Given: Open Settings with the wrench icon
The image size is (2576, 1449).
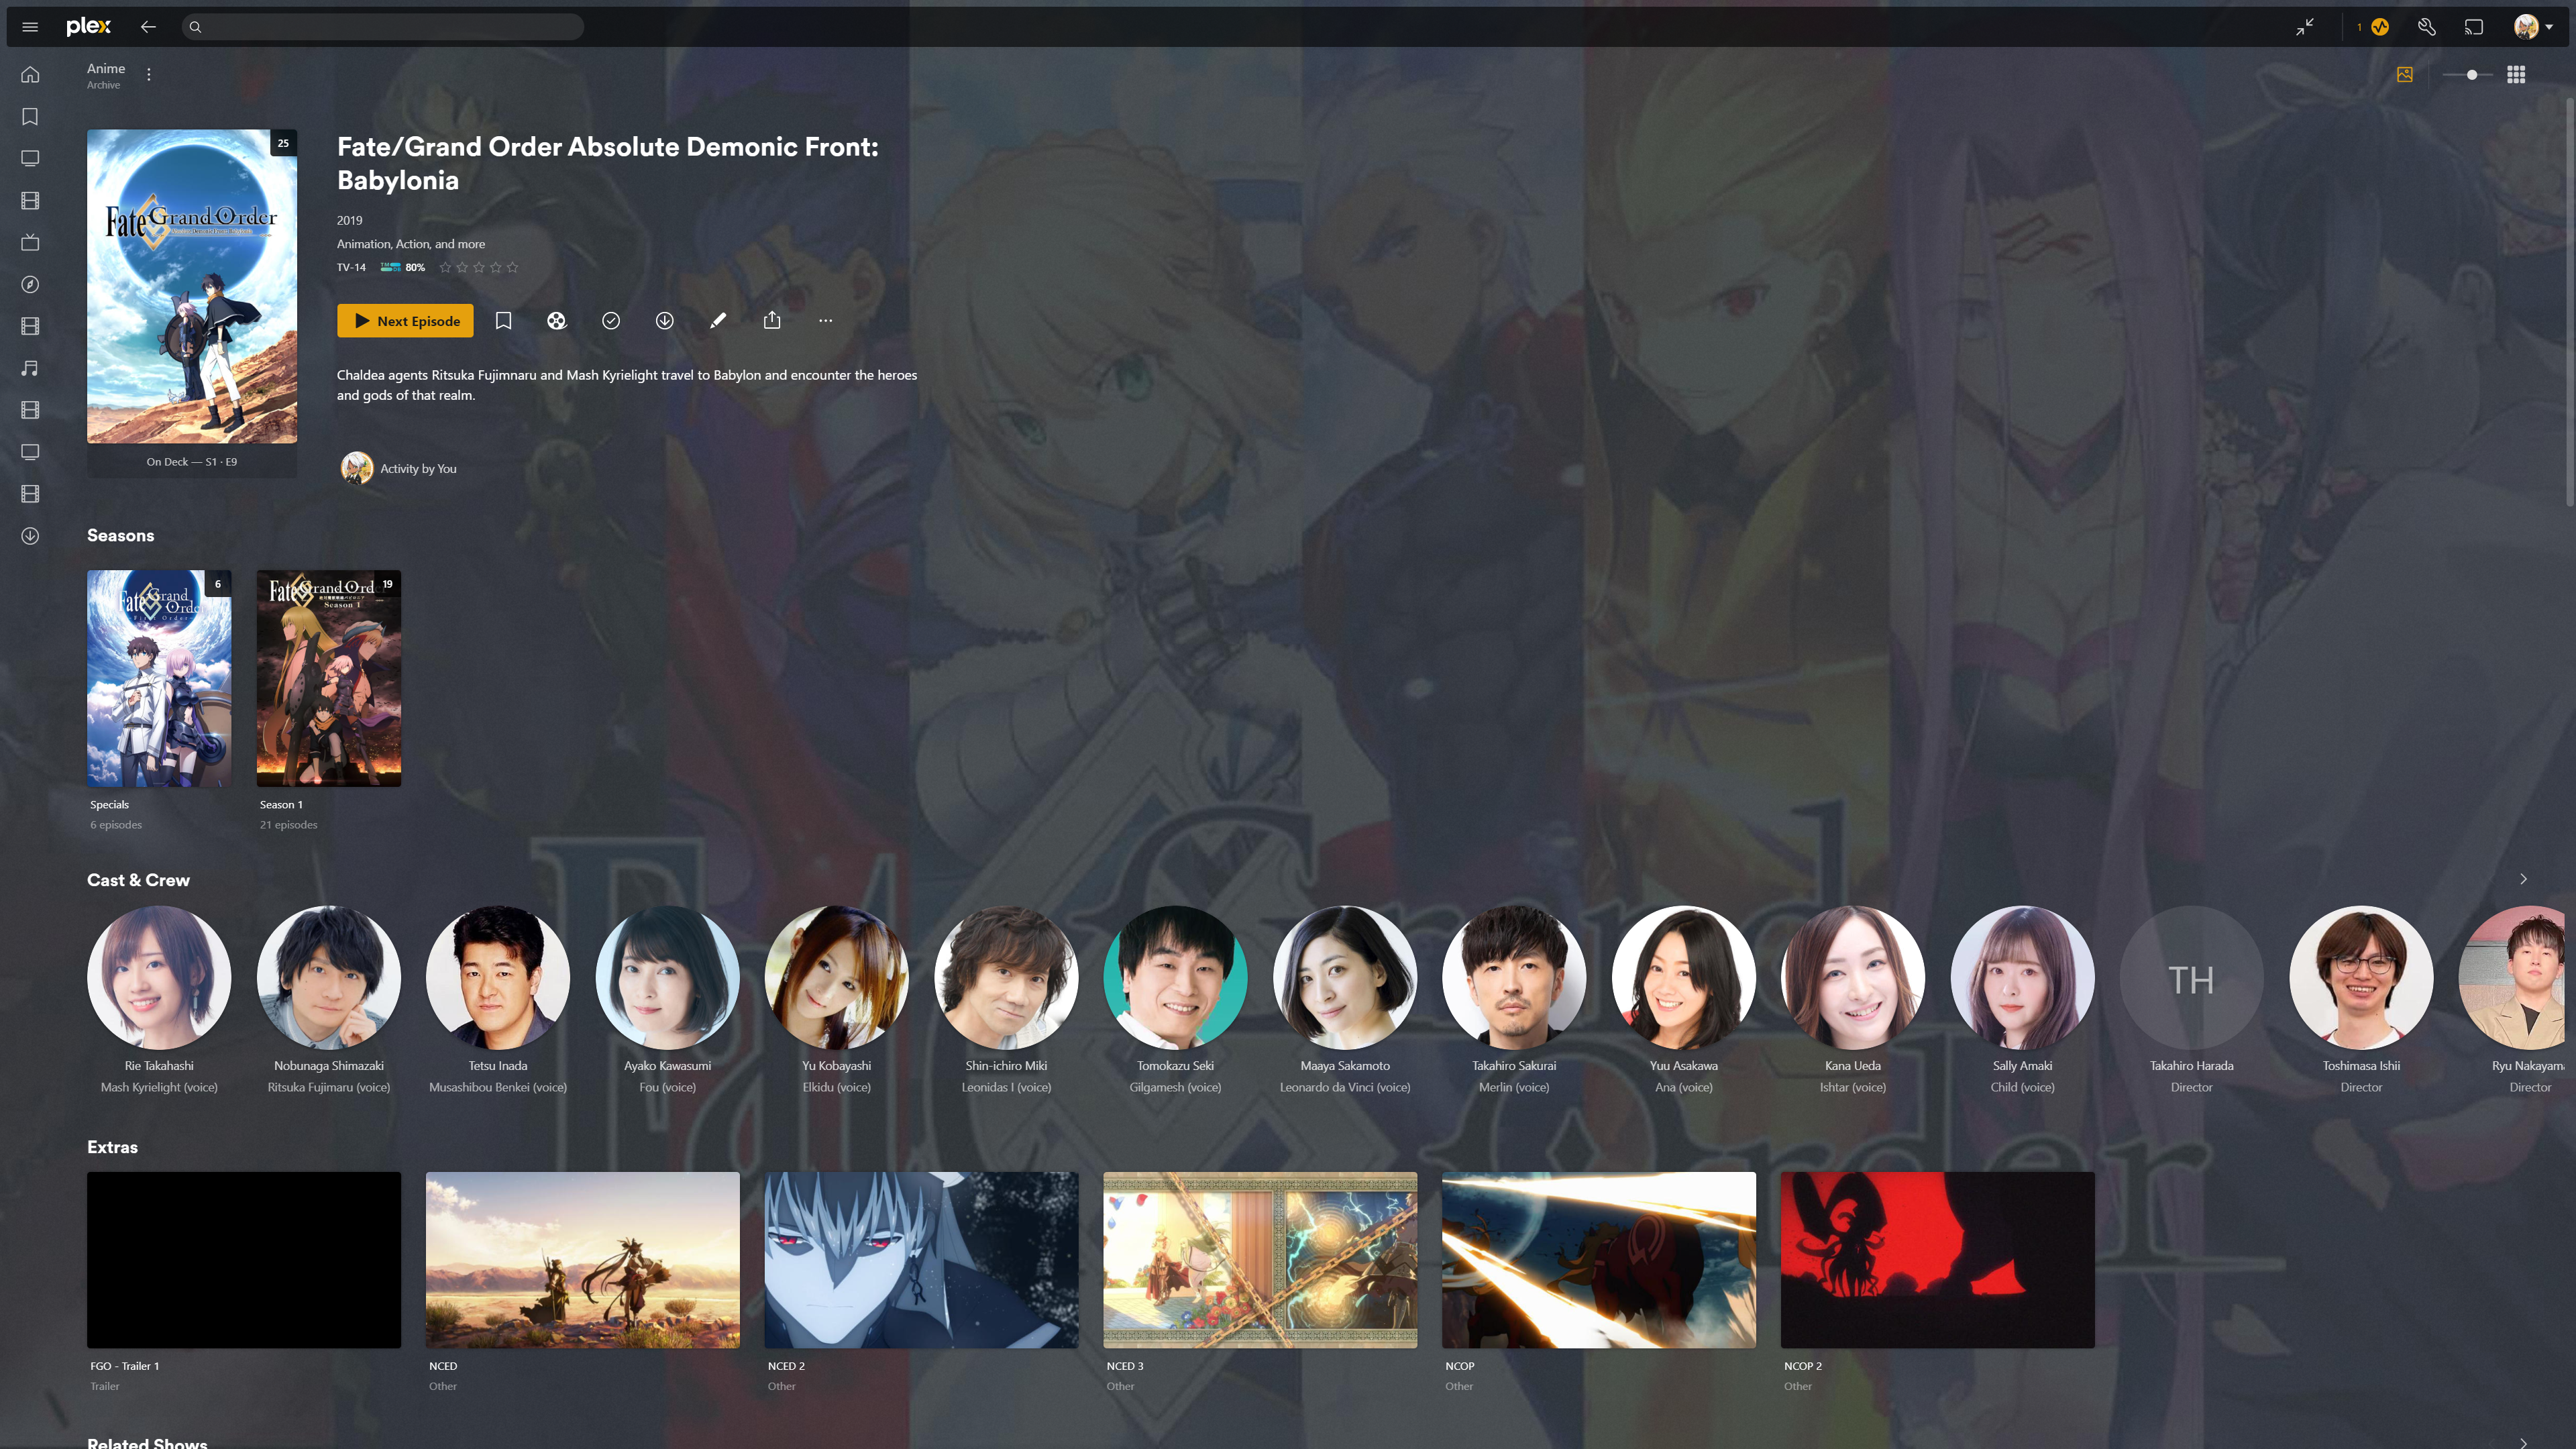Looking at the screenshot, I should (x=2427, y=27).
